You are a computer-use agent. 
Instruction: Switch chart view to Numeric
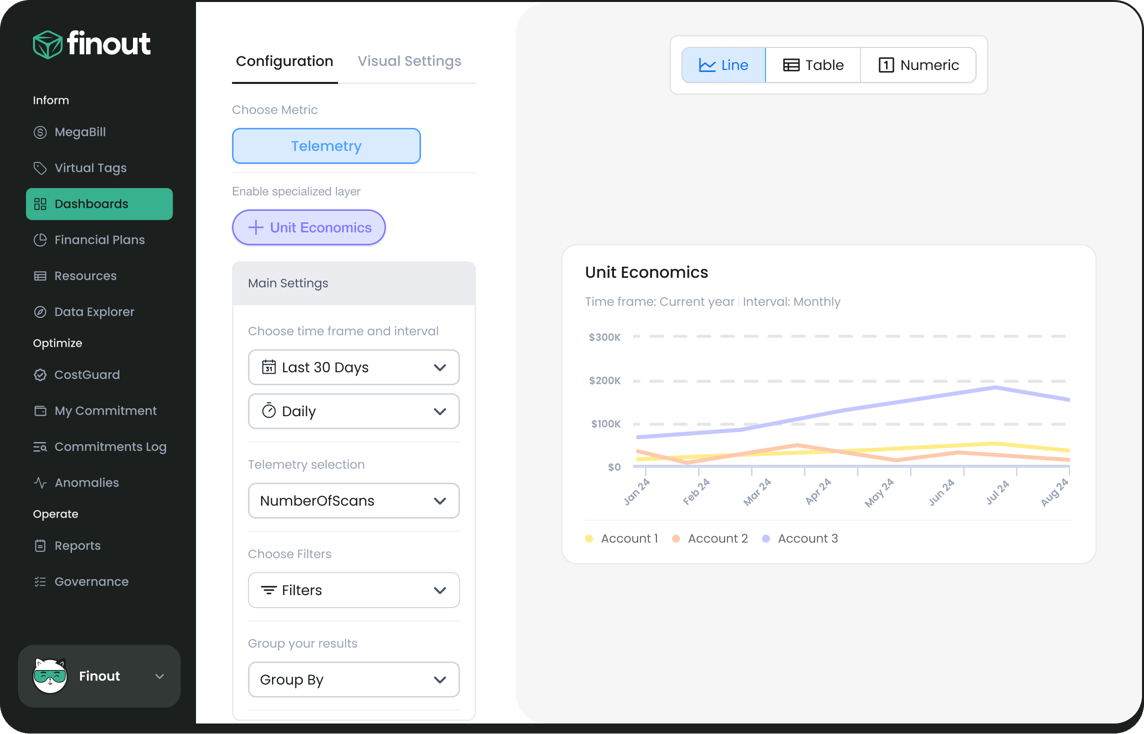point(918,65)
